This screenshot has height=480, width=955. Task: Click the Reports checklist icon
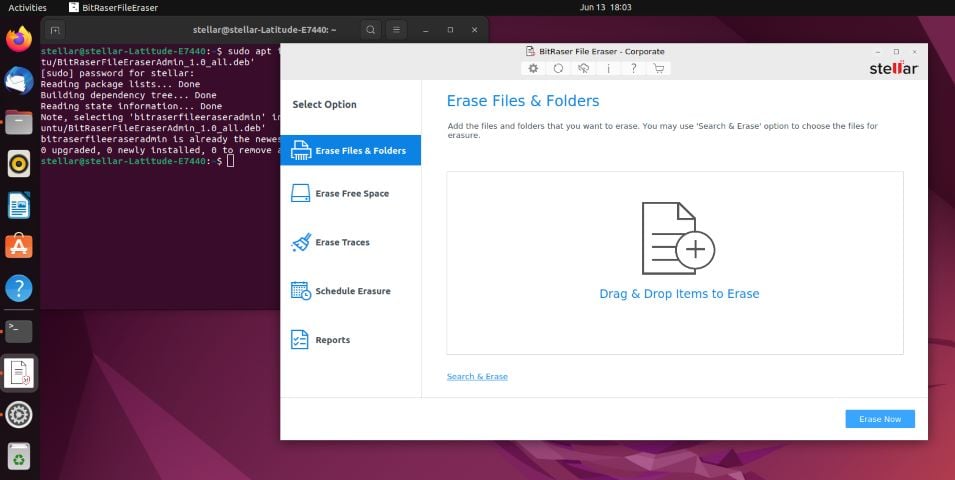(300, 339)
